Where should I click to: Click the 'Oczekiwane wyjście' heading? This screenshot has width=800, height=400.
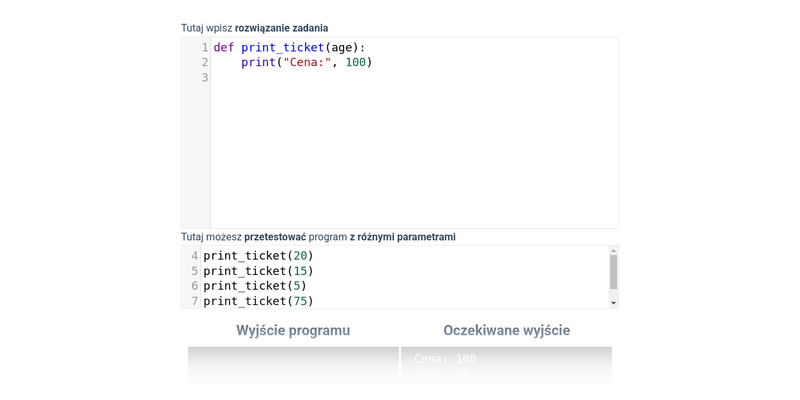pyautogui.click(x=507, y=330)
